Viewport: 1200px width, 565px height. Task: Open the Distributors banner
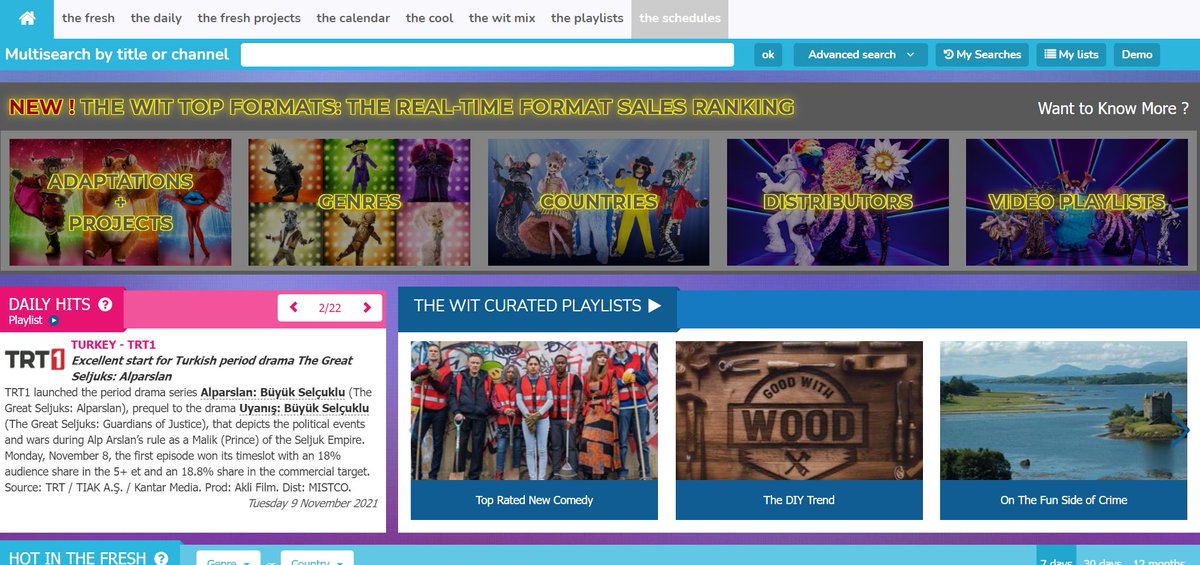tap(837, 201)
